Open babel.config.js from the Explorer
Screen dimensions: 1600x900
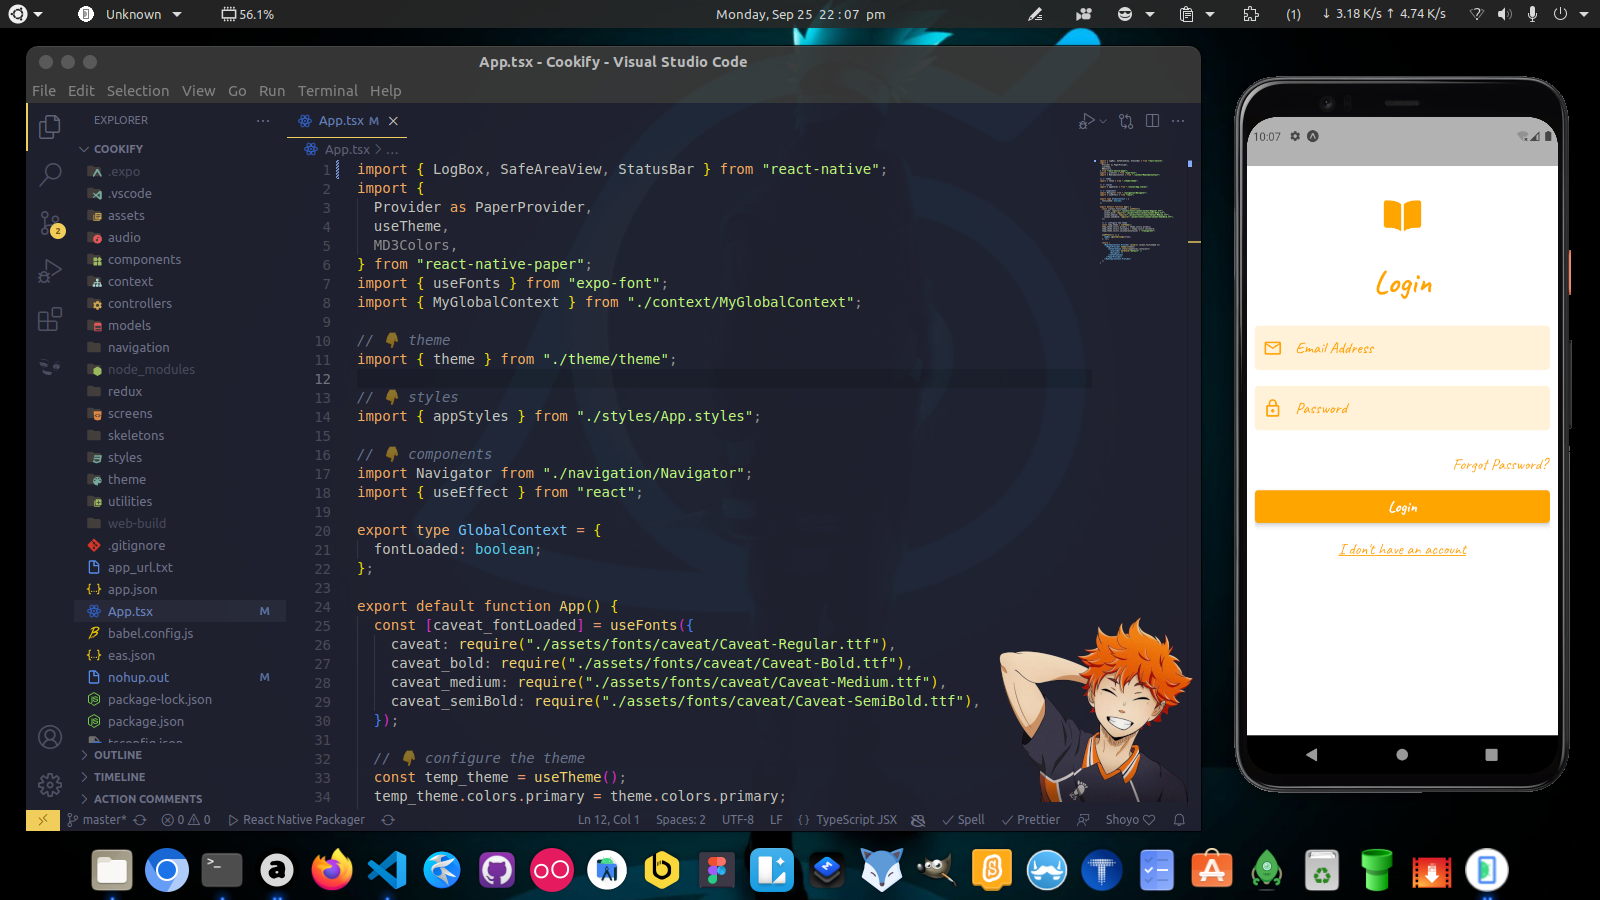tap(150, 634)
